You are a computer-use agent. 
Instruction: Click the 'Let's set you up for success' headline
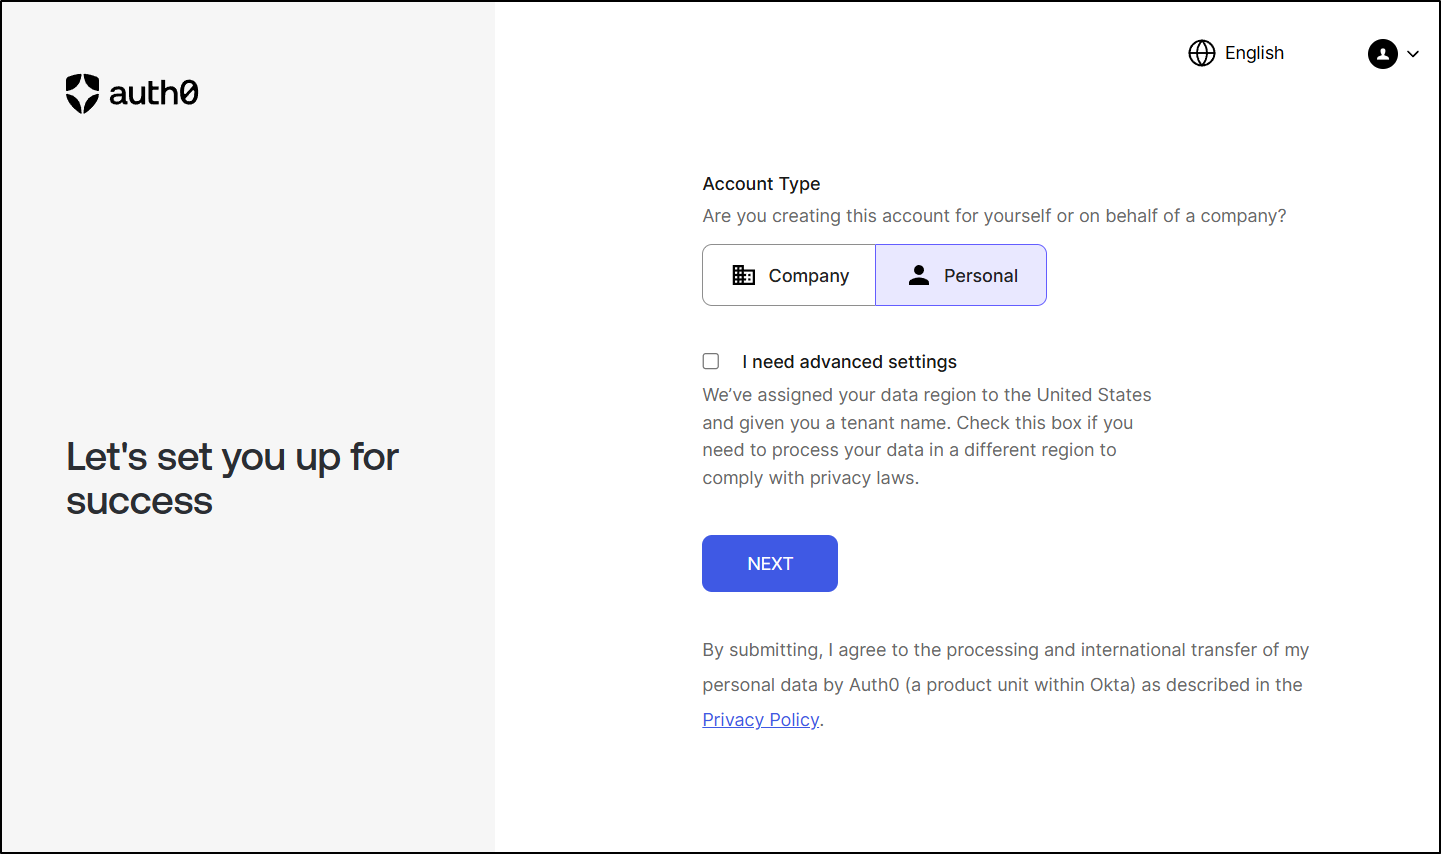pyautogui.click(x=232, y=479)
